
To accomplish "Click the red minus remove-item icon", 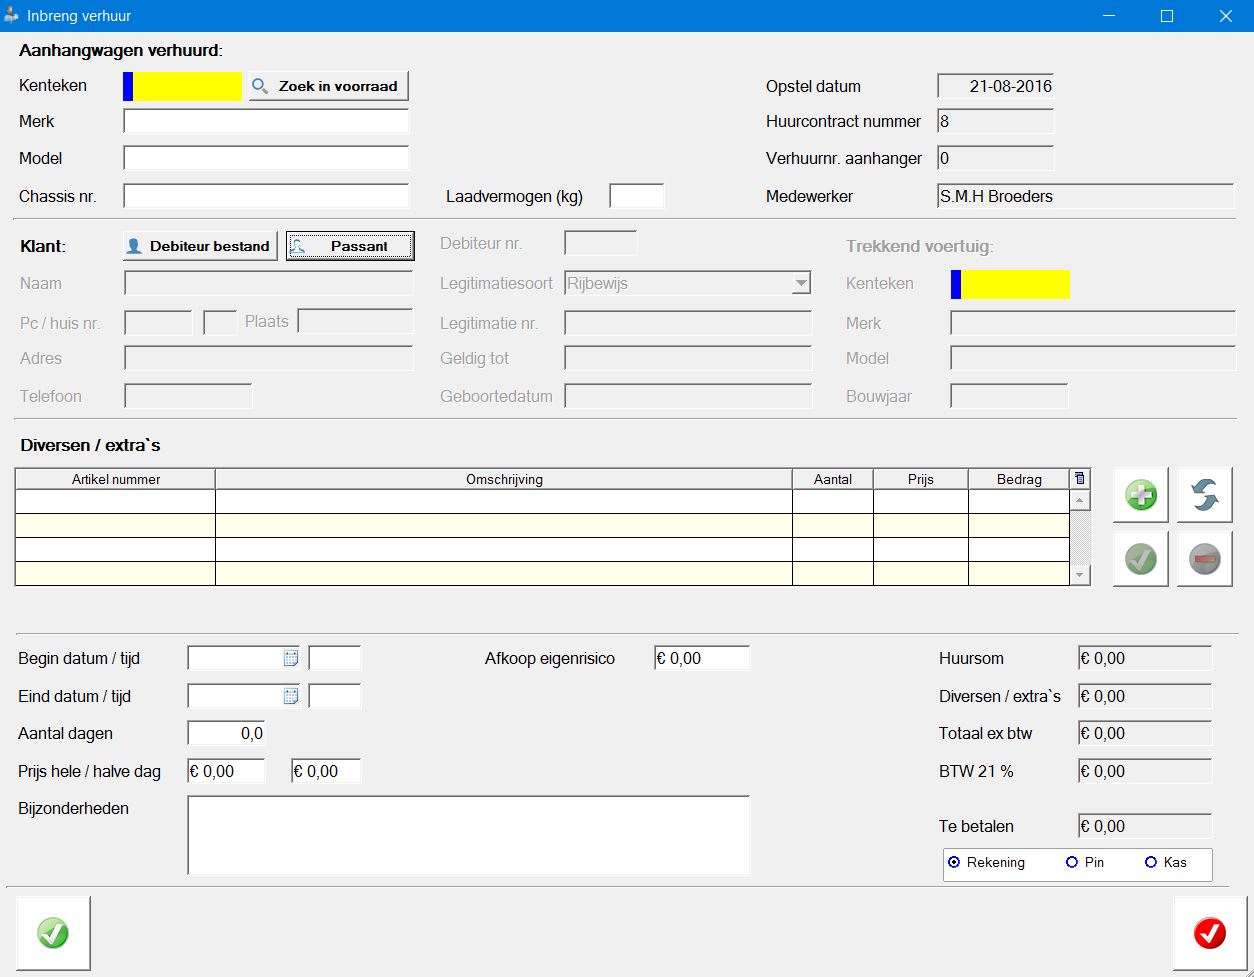I will (1204, 559).
